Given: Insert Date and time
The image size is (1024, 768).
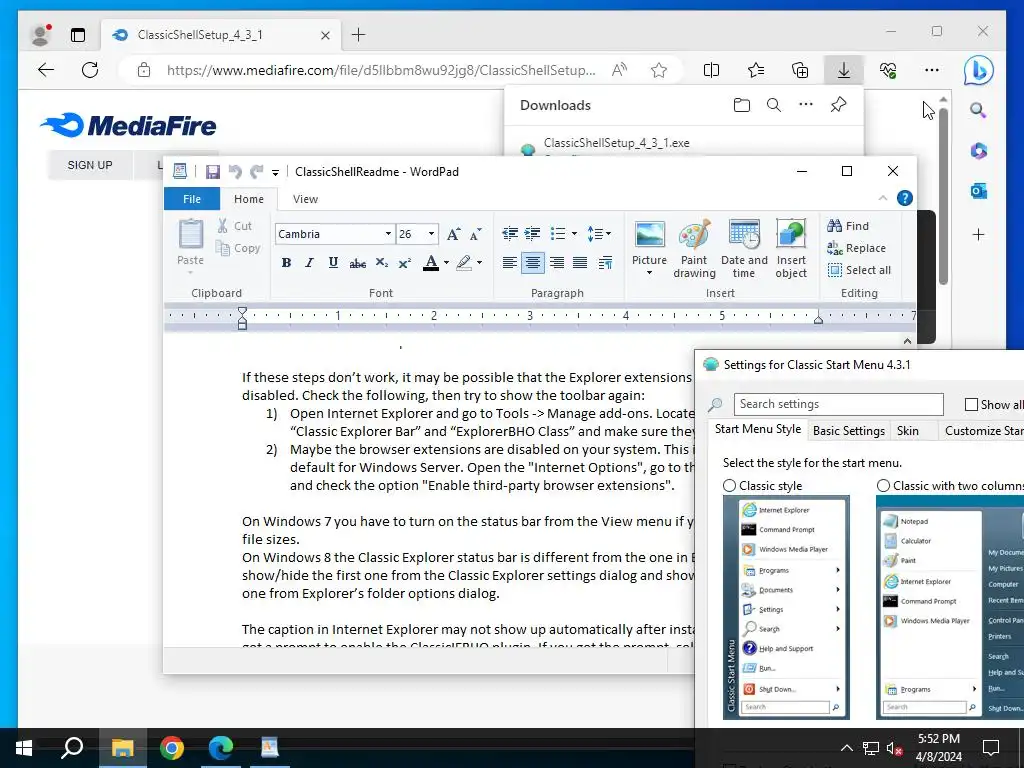Looking at the screenshot, I should point(744,249).
